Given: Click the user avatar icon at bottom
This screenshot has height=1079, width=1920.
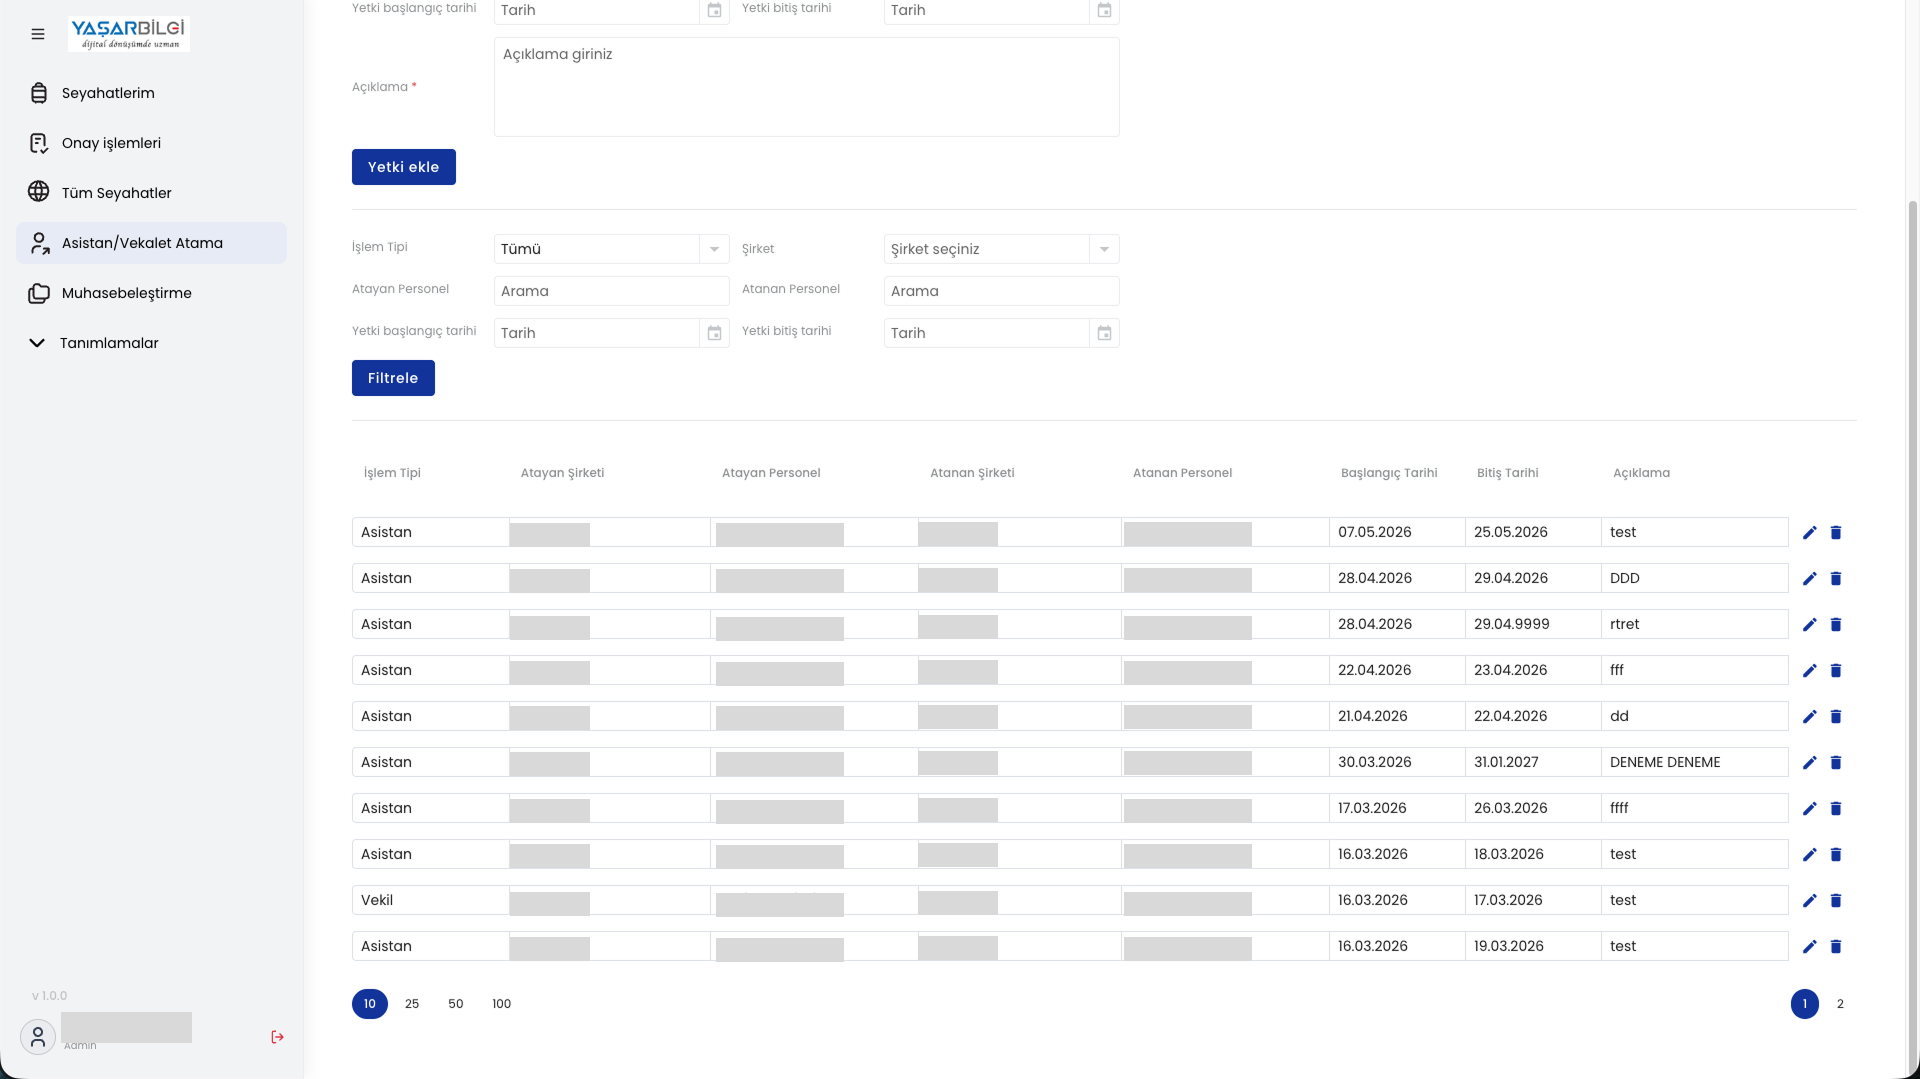Looking at the screenshot, I should click(38, 1037).
